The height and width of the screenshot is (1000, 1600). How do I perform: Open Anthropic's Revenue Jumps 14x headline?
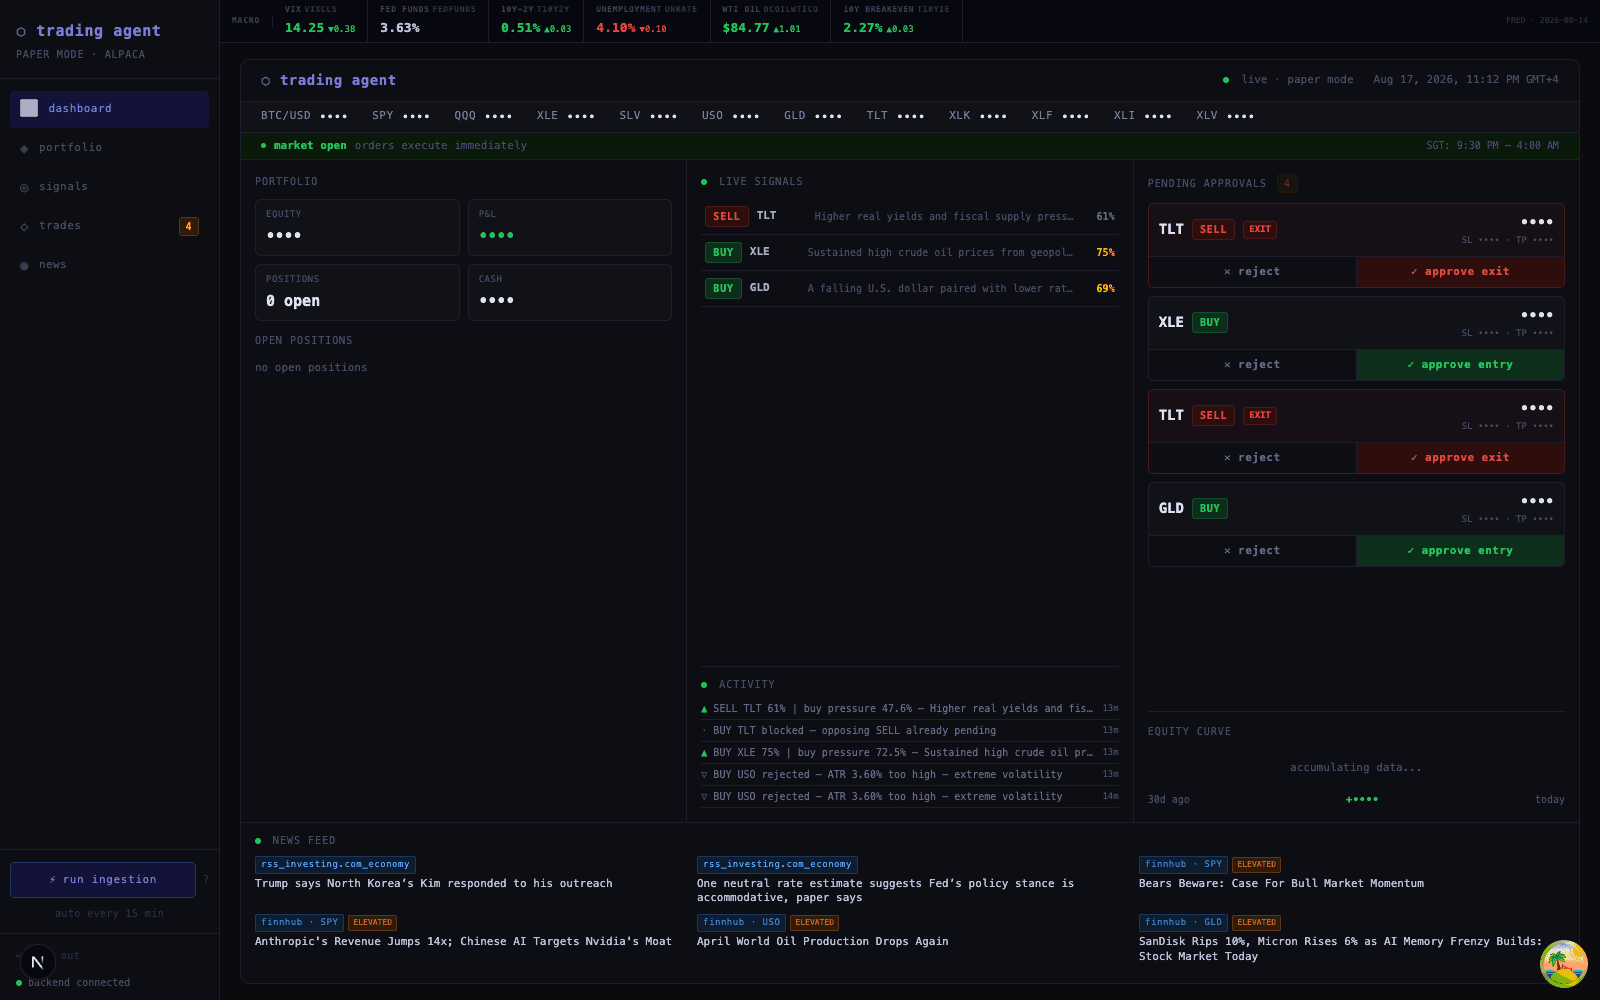click(463, 942)
